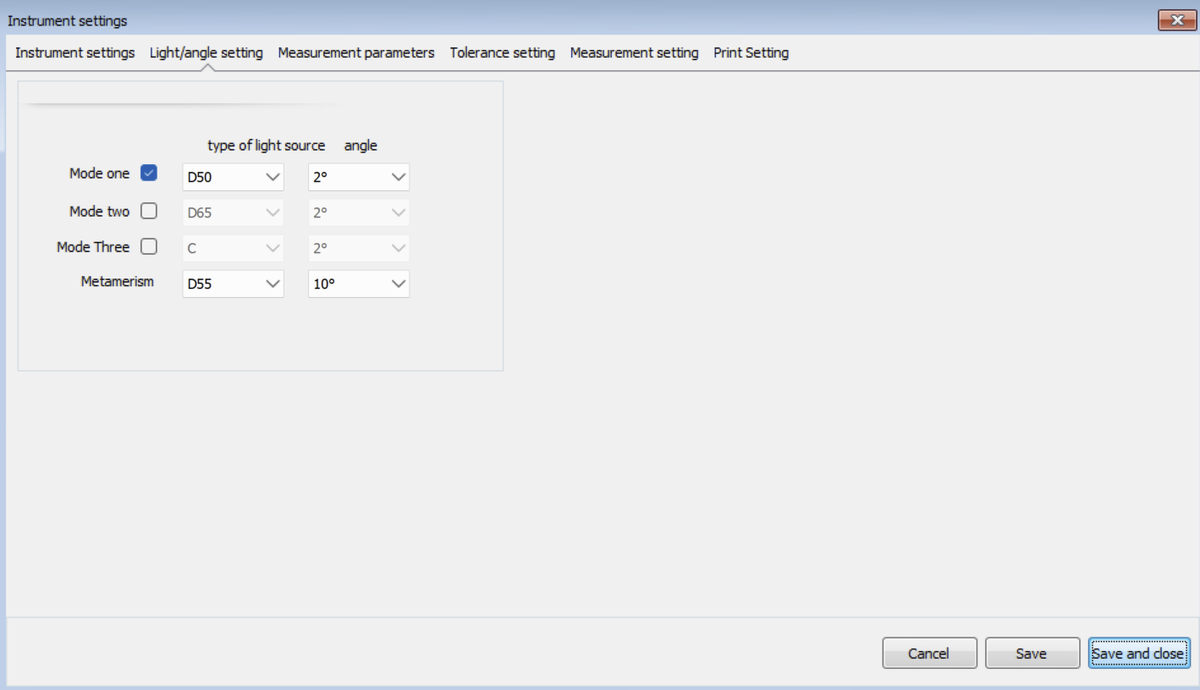Click the disabled Mode Three C dropdown

233,248
